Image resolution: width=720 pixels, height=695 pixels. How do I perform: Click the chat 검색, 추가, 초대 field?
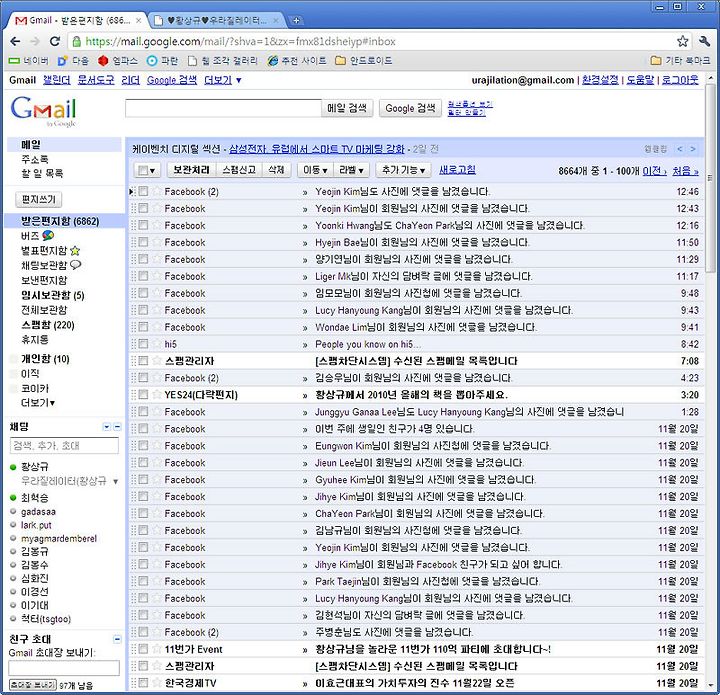64,445
